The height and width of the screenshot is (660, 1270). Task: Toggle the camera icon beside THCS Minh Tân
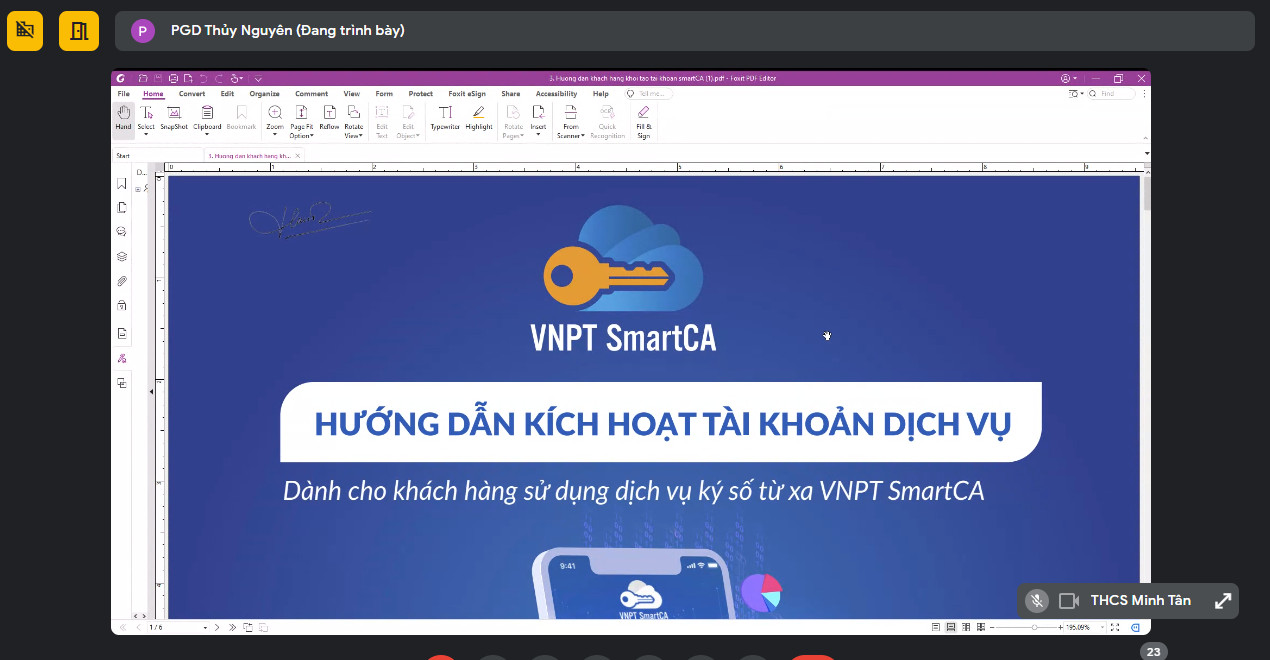click(1069, 601)
